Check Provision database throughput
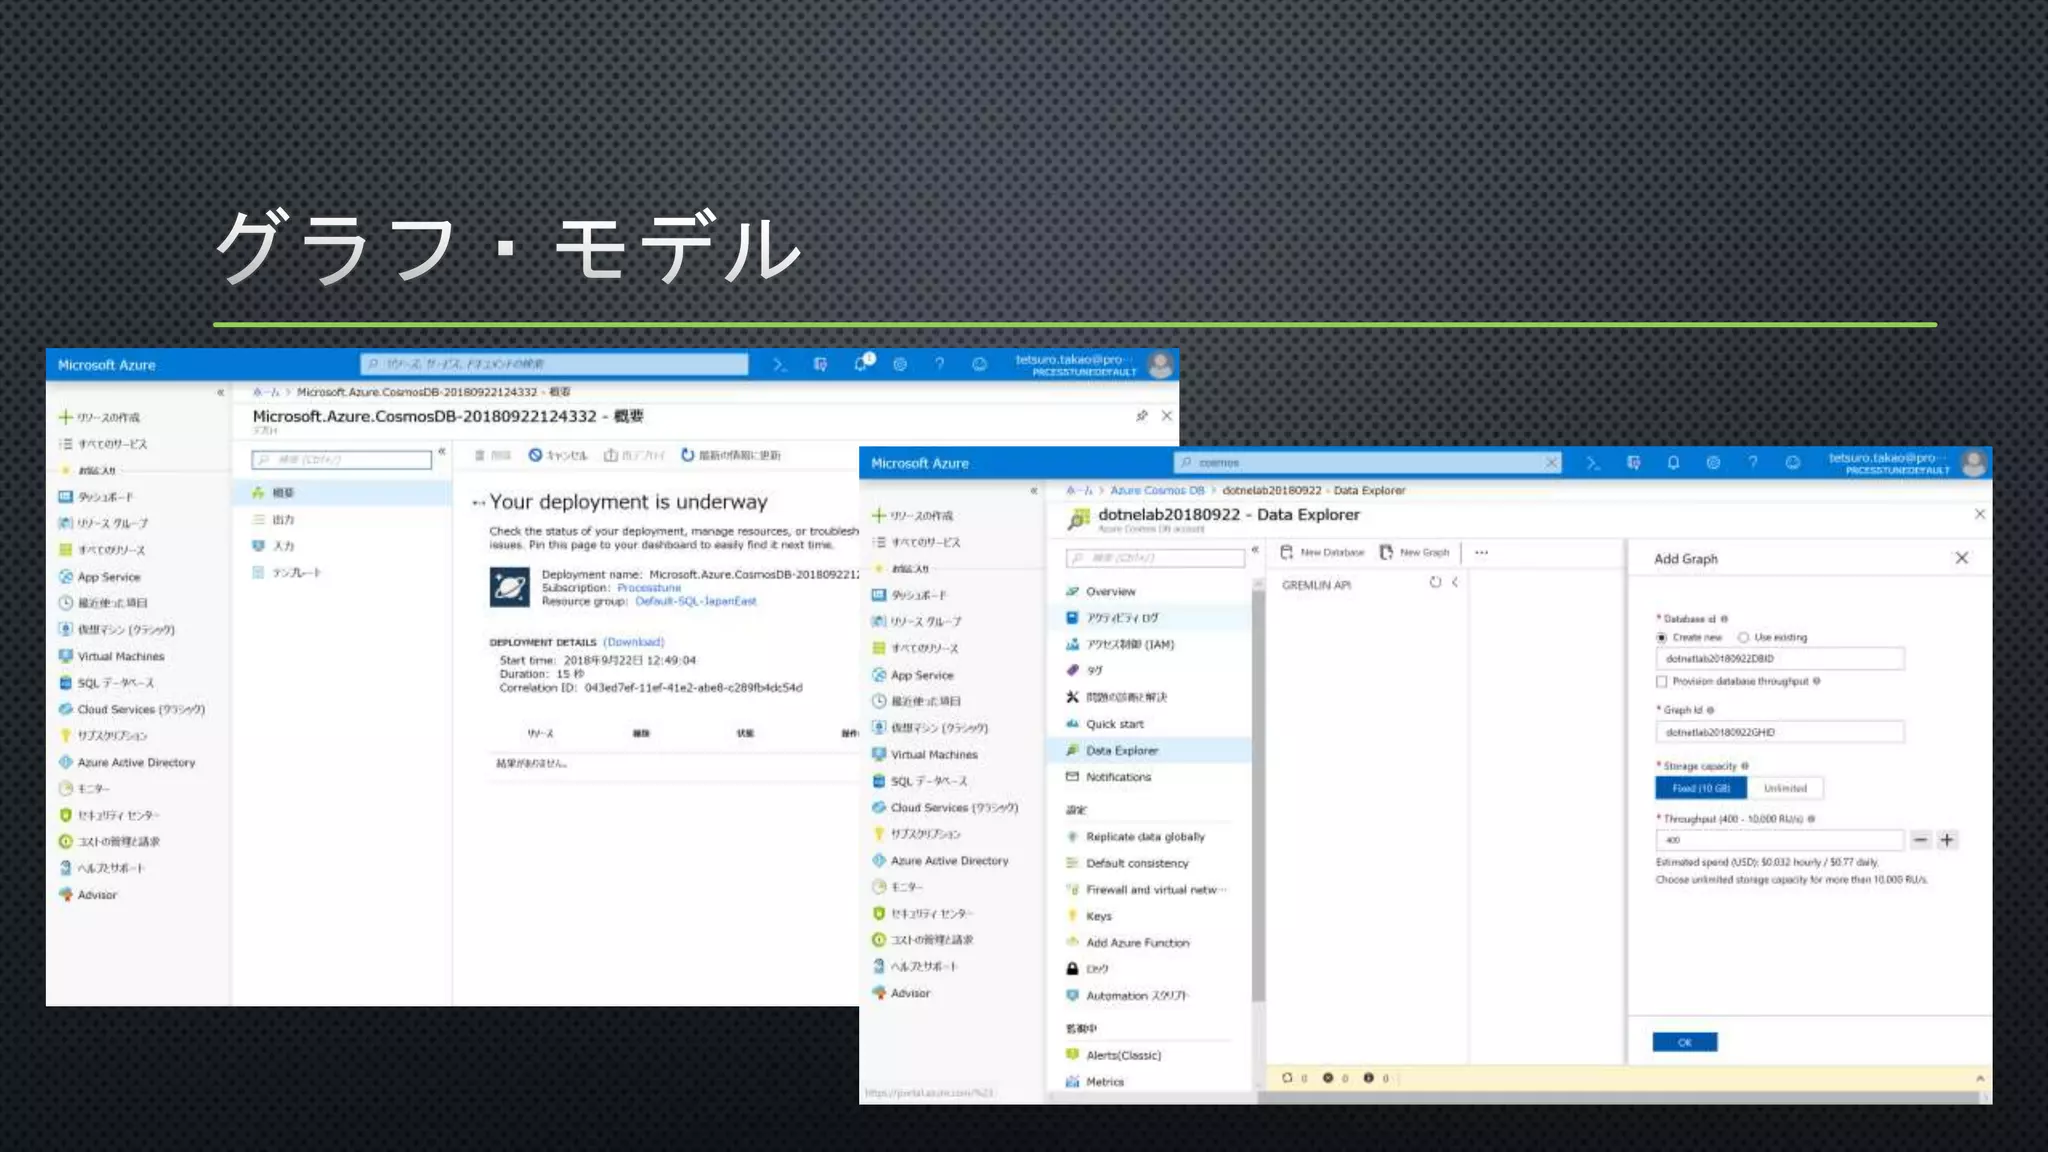Image resolution: width=2048 pixels, height=1152 pixels. [1662, 681]
